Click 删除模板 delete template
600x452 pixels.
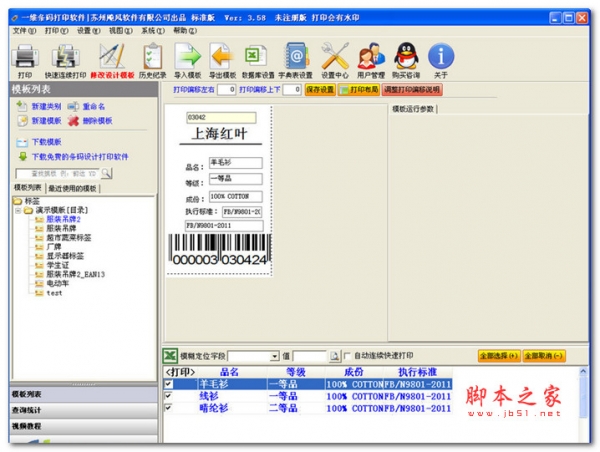point(90,121)
